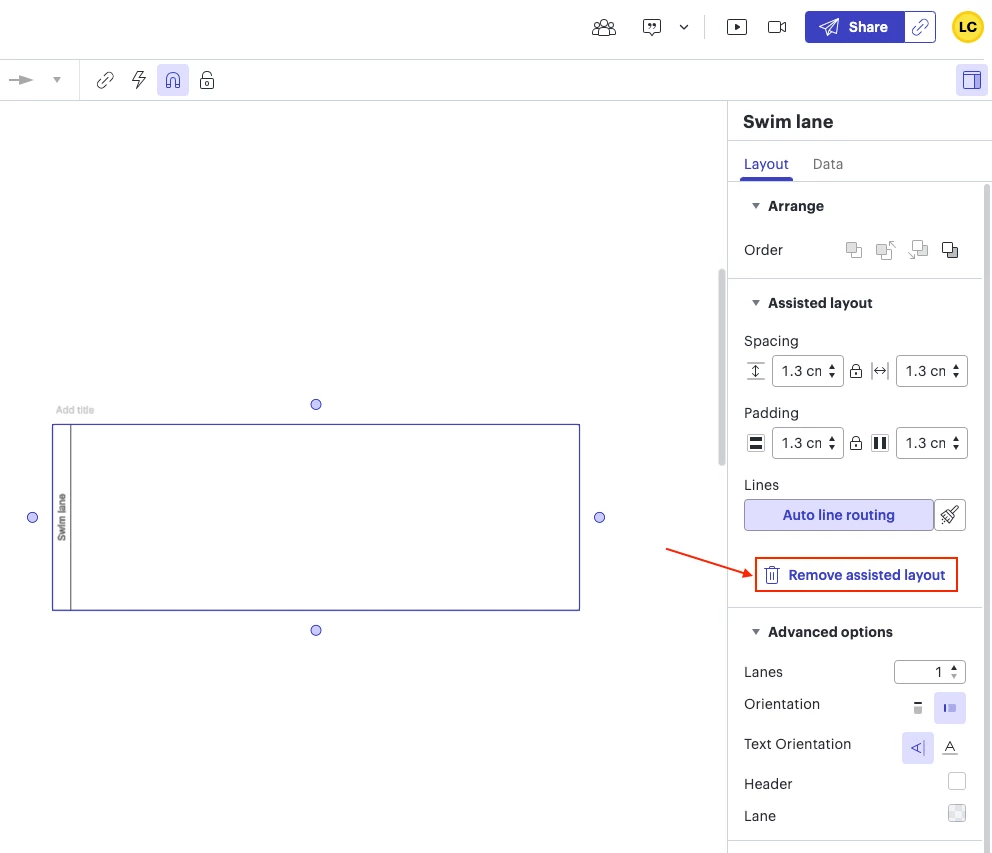Click the Add title placeholder text
992x853 pixels.
pos(75,410)
